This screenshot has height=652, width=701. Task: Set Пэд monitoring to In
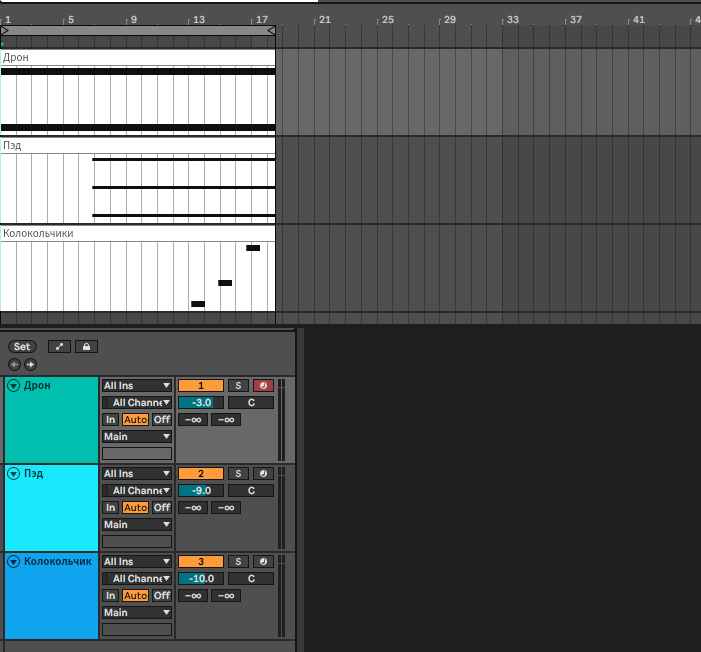pos(110,508)
